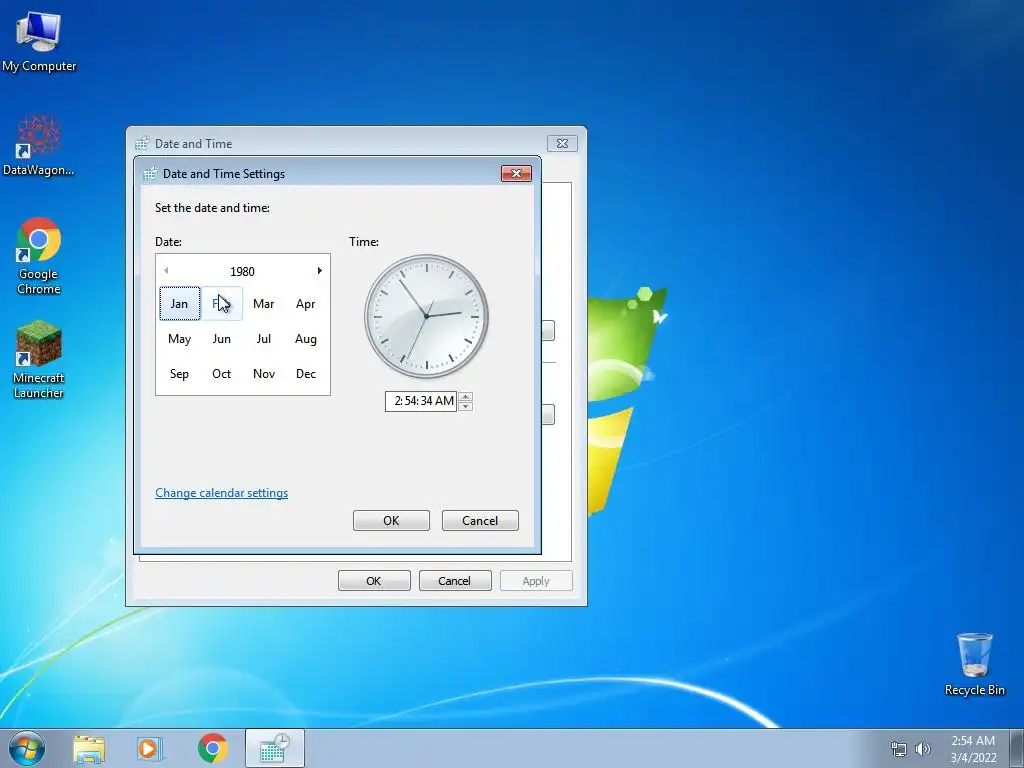Open the taskbar clock 2:54 AM

(x=973, y=749)
